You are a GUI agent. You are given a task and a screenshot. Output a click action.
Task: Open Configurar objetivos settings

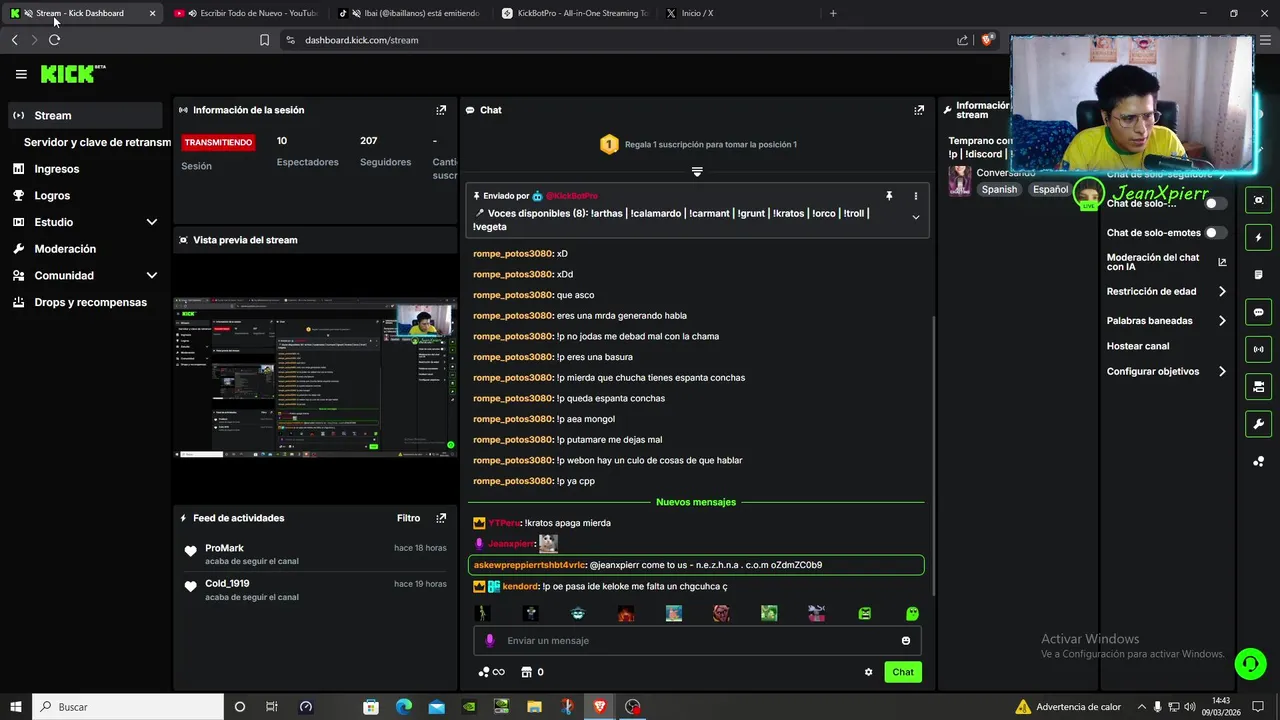[x=1166, y=371]
